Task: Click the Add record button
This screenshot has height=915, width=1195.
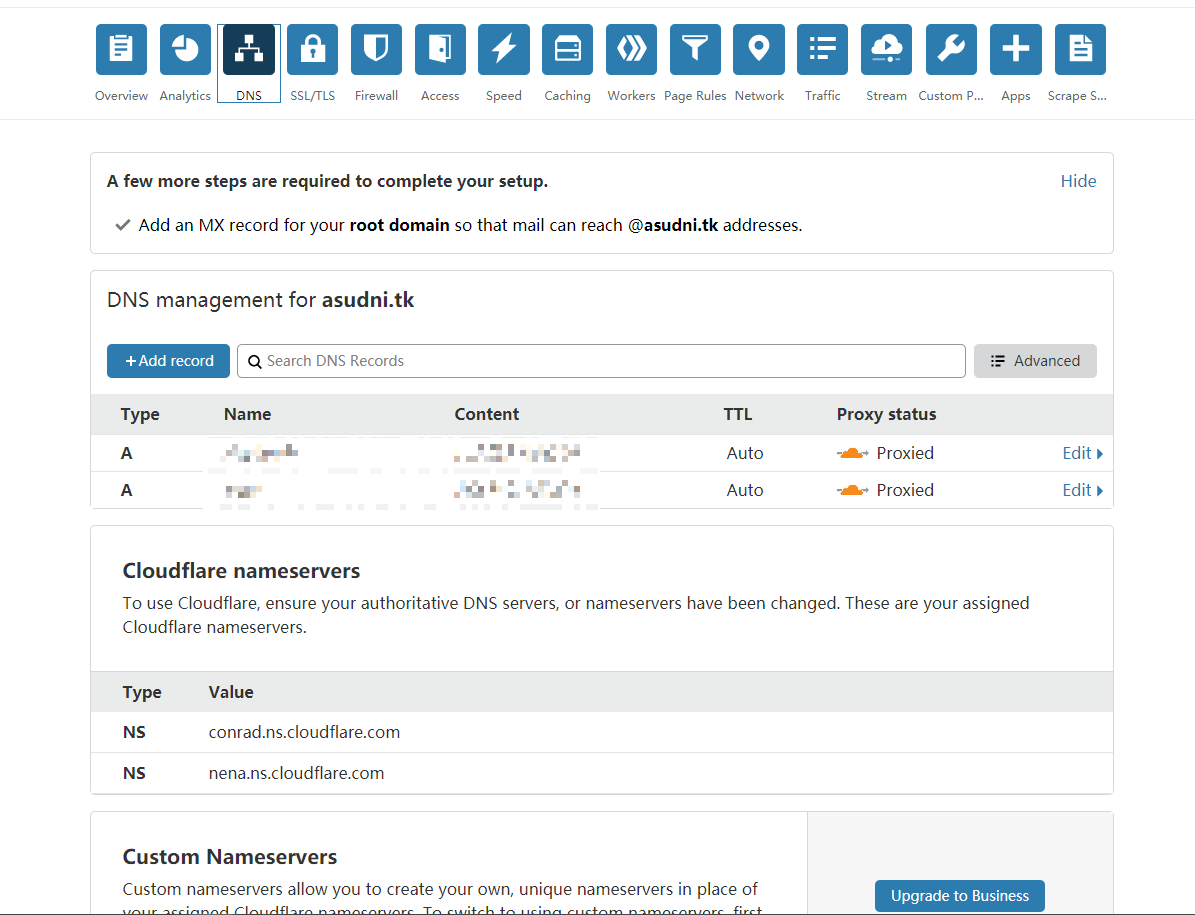Action: pyautogui.click(x=168, y=361)
